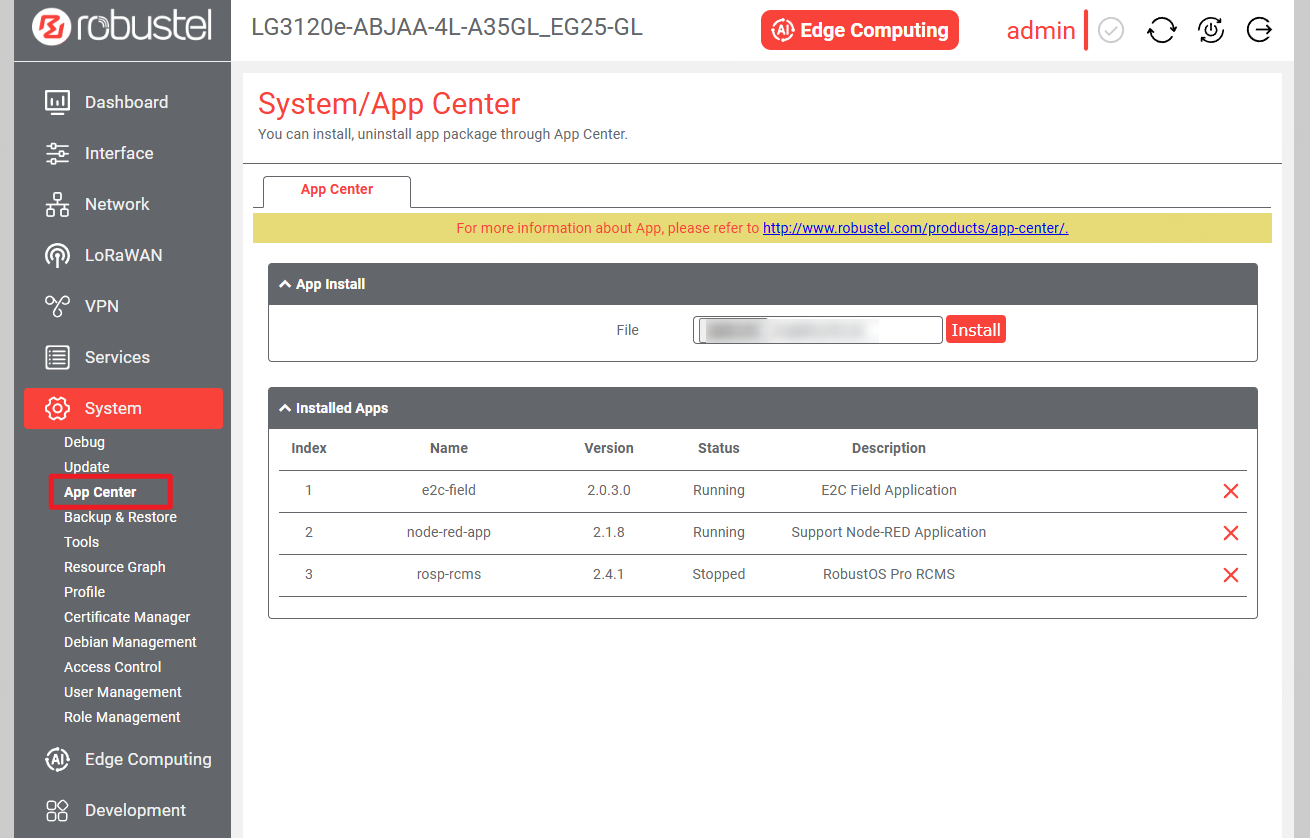Viewport: 1310px width, 838px height.
Task: Select the System menu item
Action: (123, 408)
